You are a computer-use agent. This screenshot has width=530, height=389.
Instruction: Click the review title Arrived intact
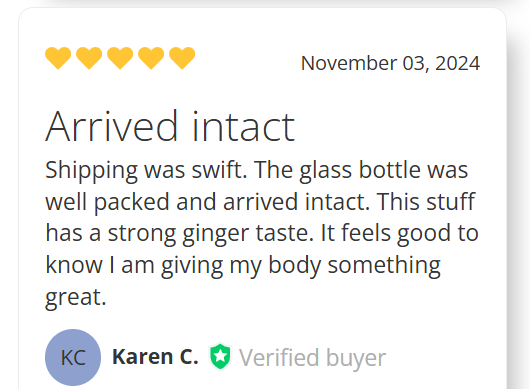(x=170, y=126)
